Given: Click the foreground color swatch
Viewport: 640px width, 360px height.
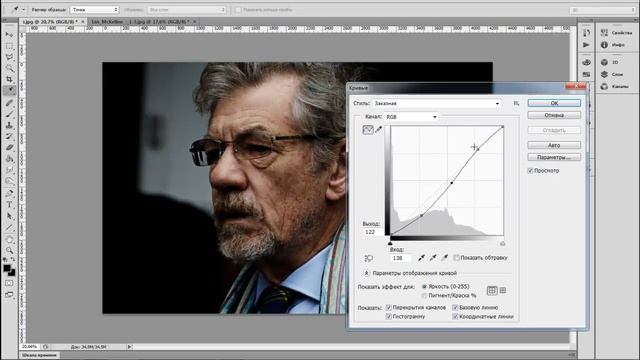Looking at the screenshot, I should click(7, 268).
